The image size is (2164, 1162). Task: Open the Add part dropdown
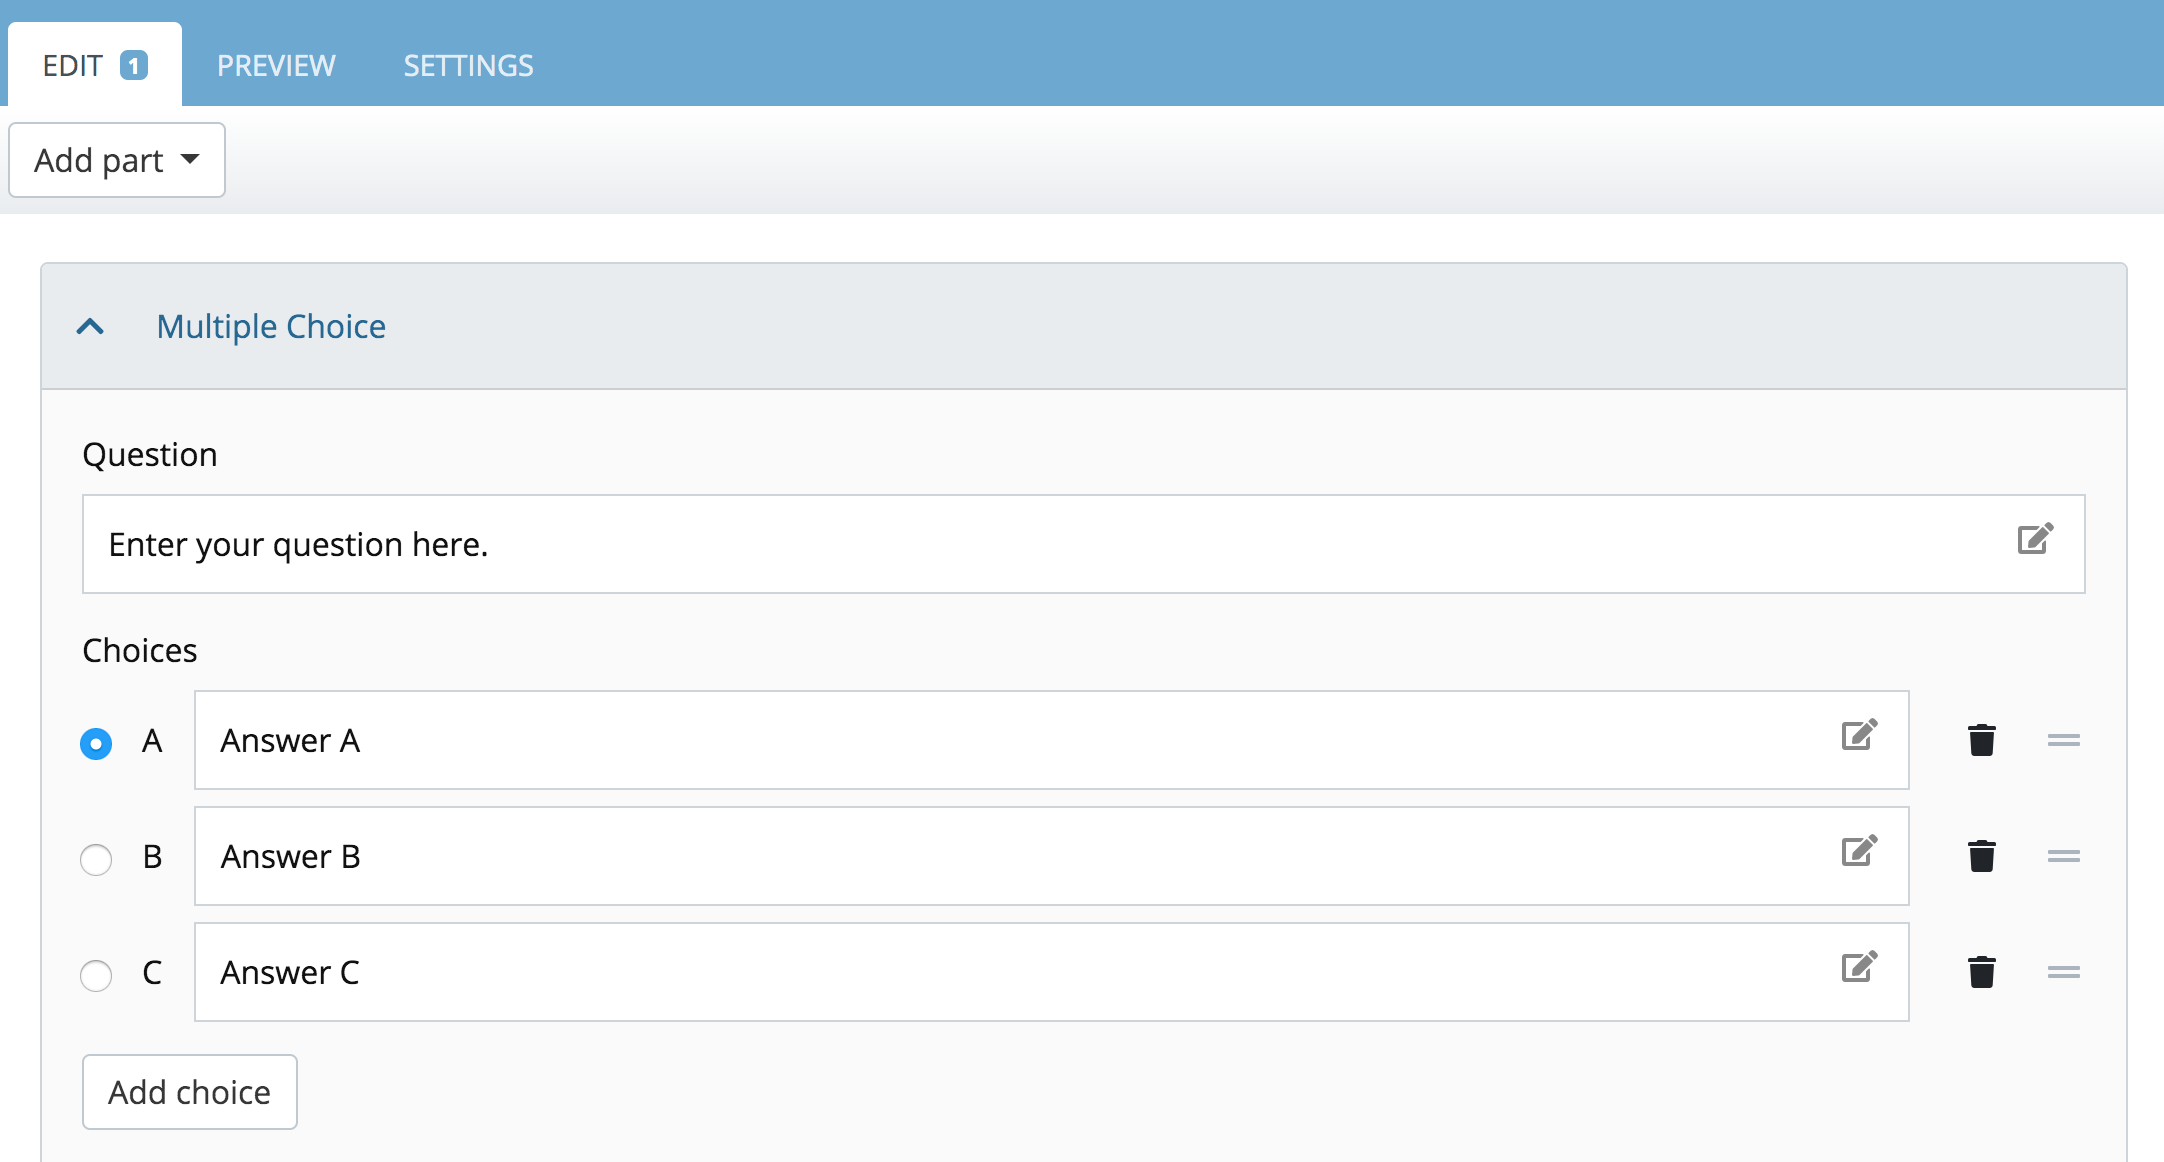tap(117, 160)
